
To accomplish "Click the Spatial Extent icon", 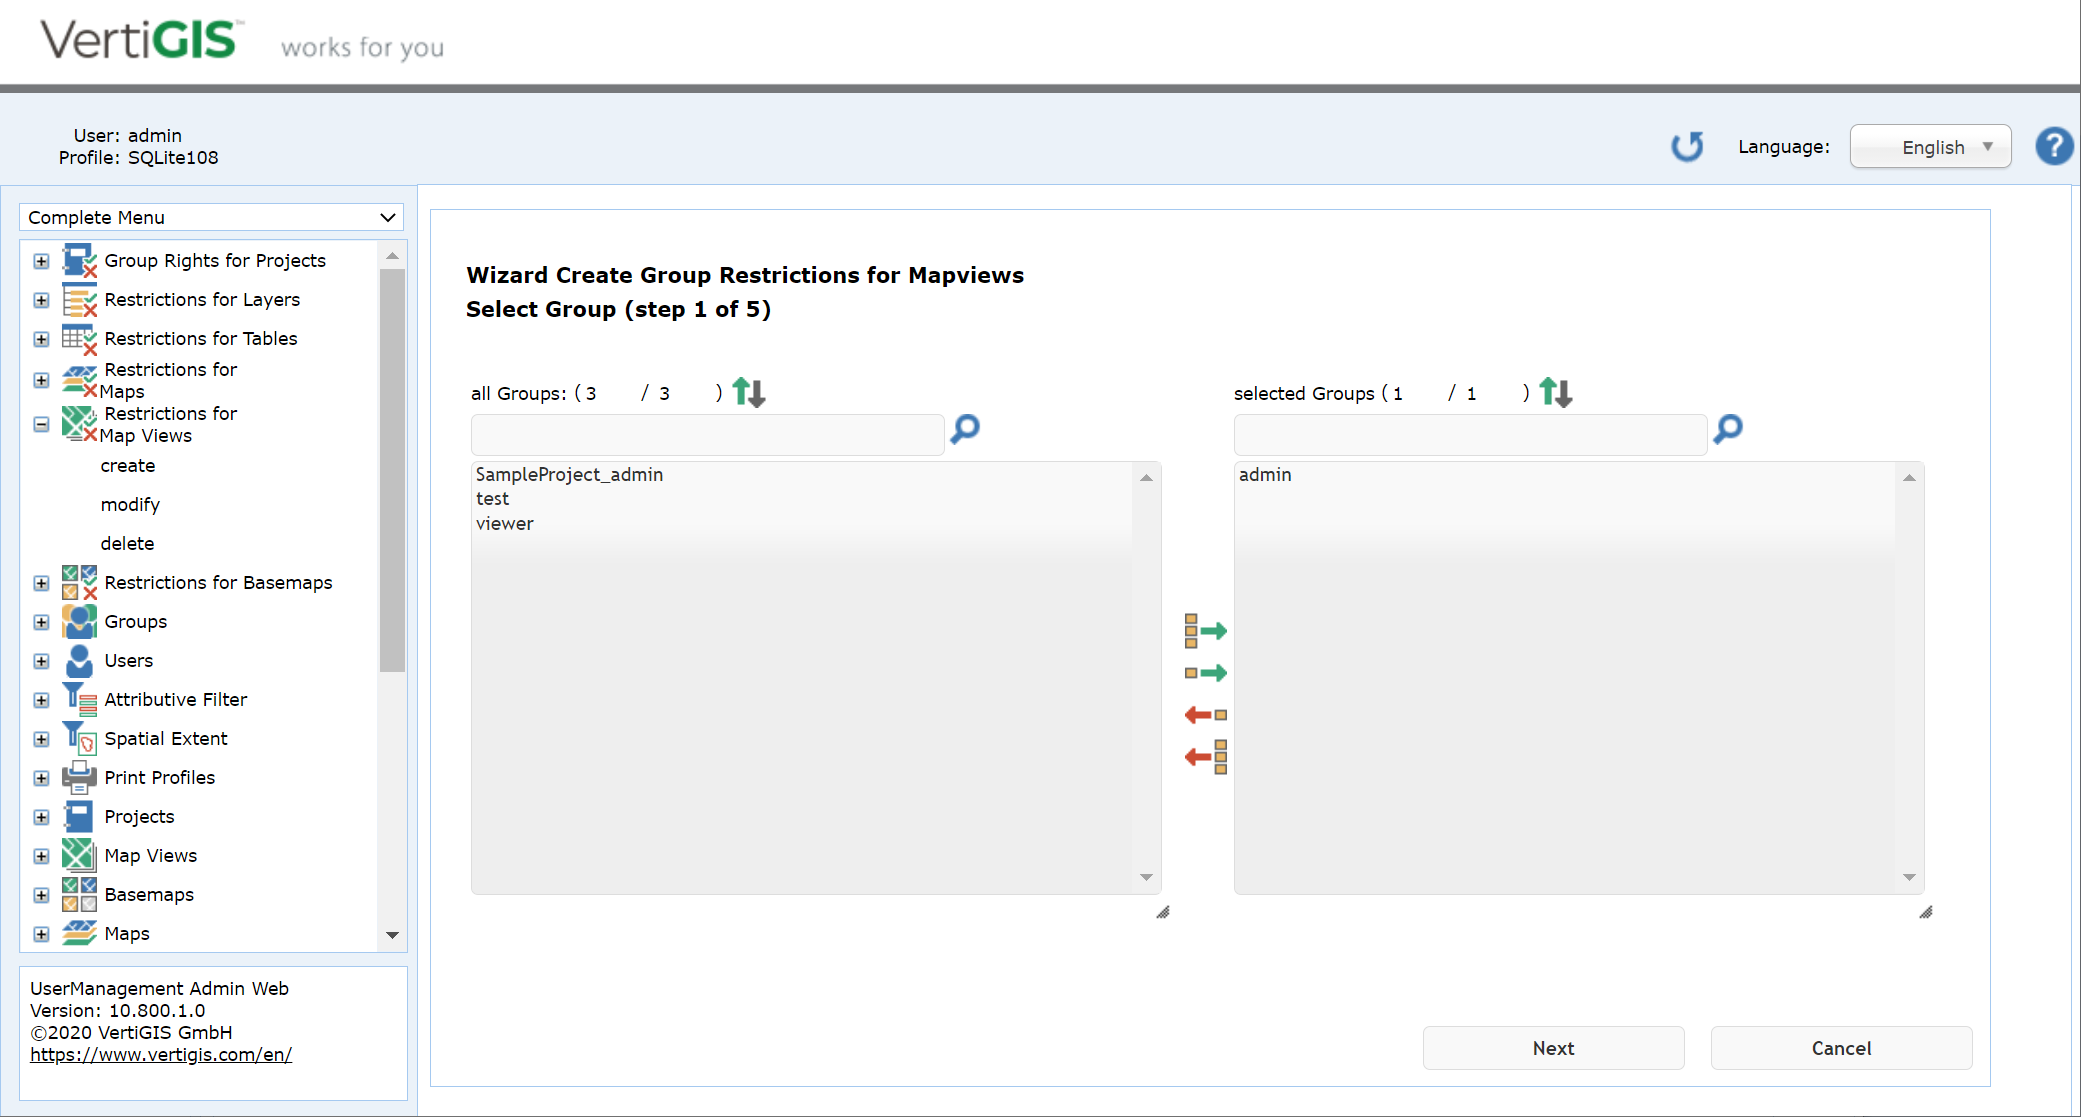I will tap(79, 738).
